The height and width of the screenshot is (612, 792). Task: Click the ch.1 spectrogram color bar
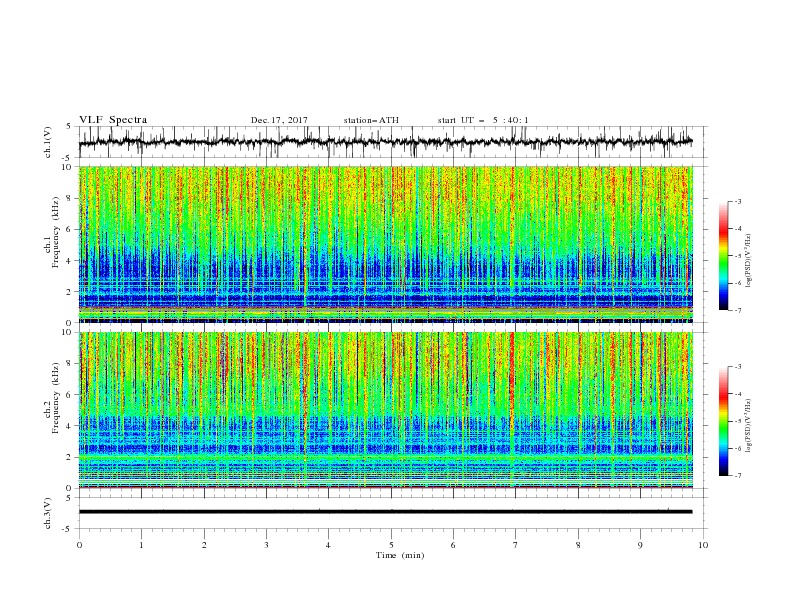(723, 256)
